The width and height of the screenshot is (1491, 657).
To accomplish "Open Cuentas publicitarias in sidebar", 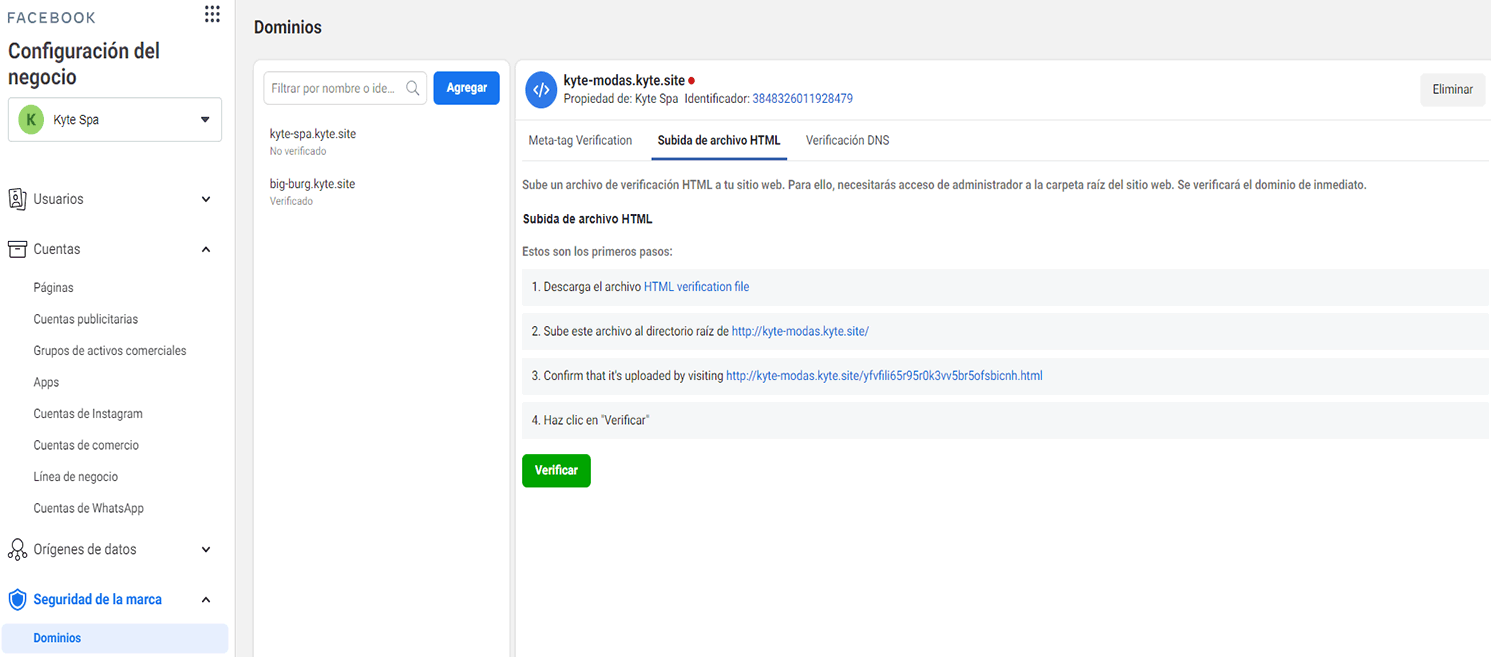I will pyautogui.click(x=86, y=319).
